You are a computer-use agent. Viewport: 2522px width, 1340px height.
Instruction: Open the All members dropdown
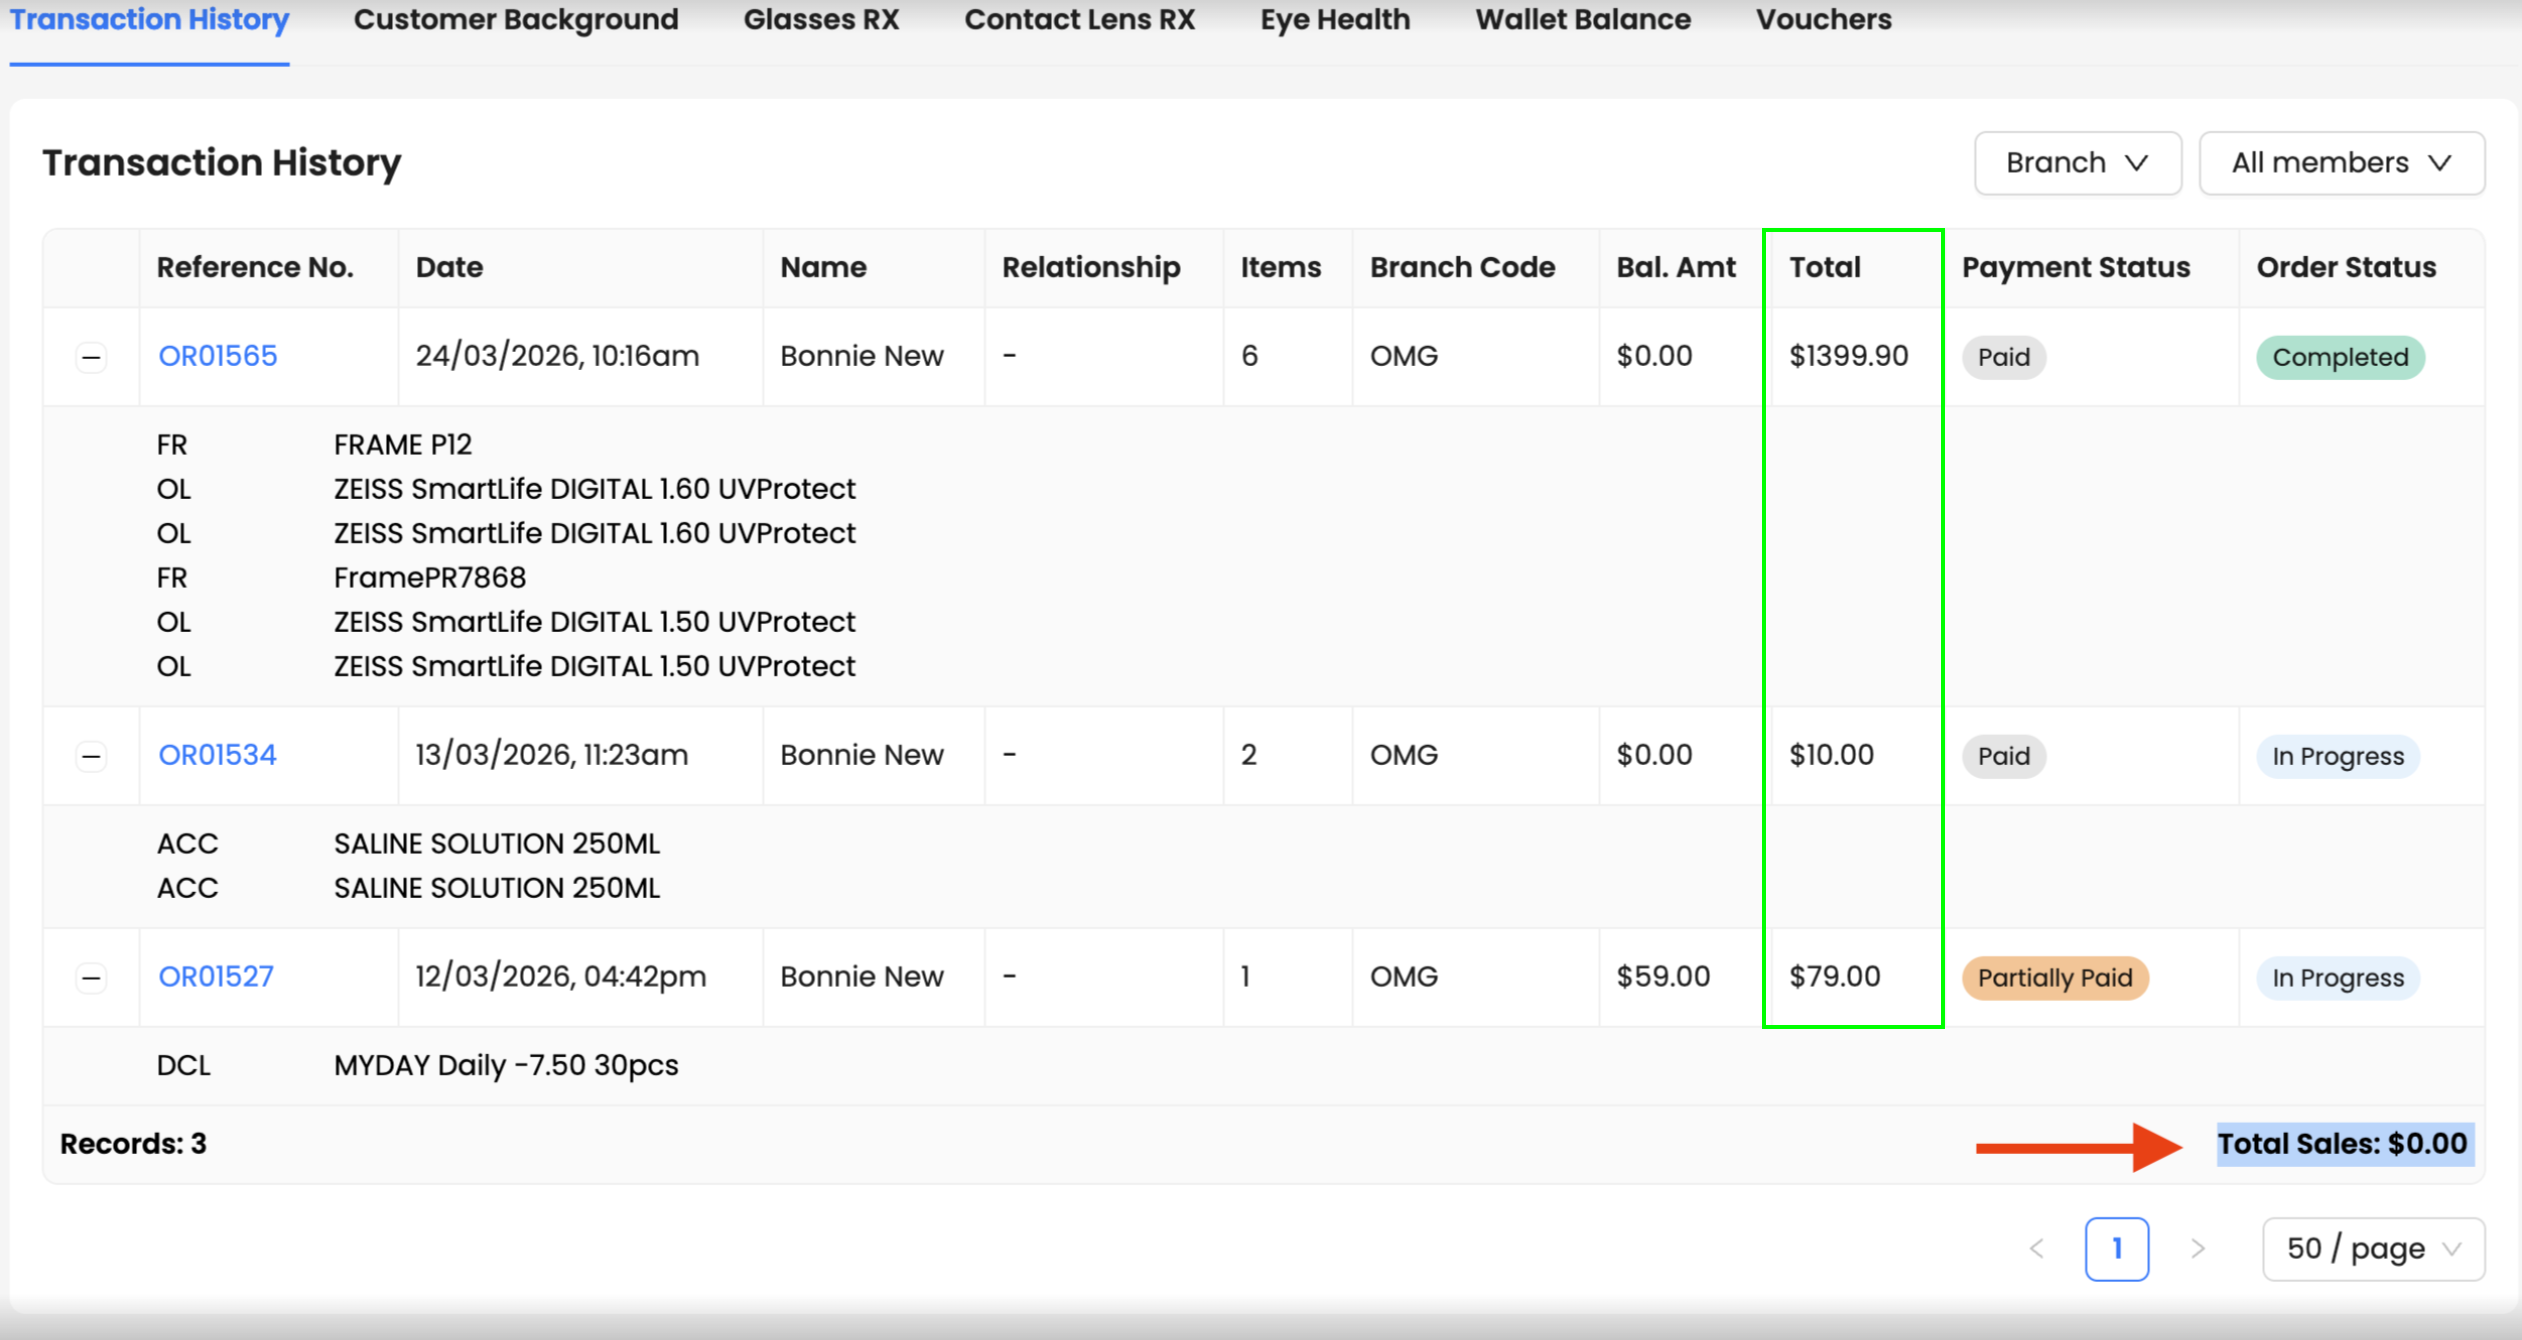coord(2341,163)
